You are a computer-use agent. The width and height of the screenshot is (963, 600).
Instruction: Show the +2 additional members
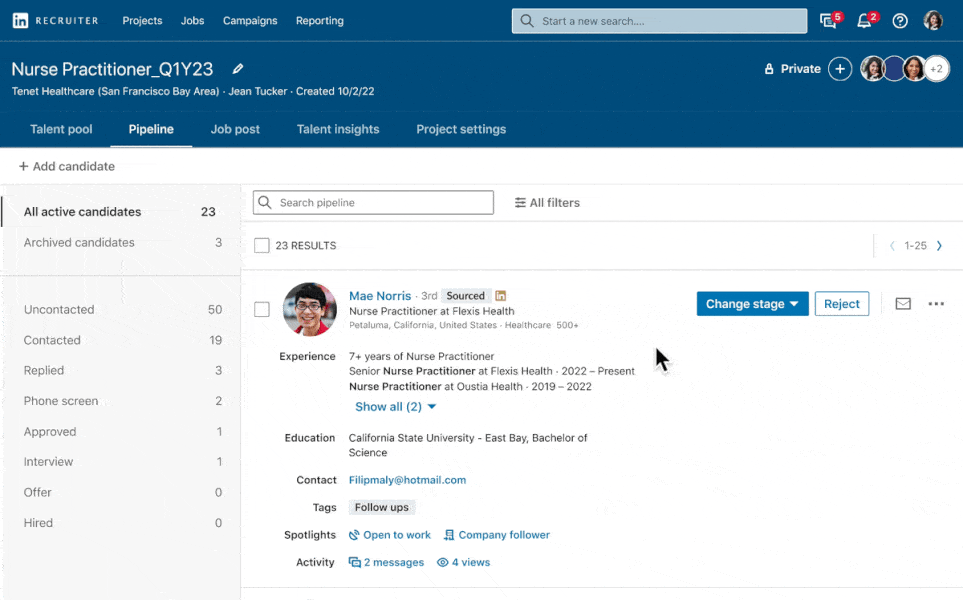pos(937,69)
